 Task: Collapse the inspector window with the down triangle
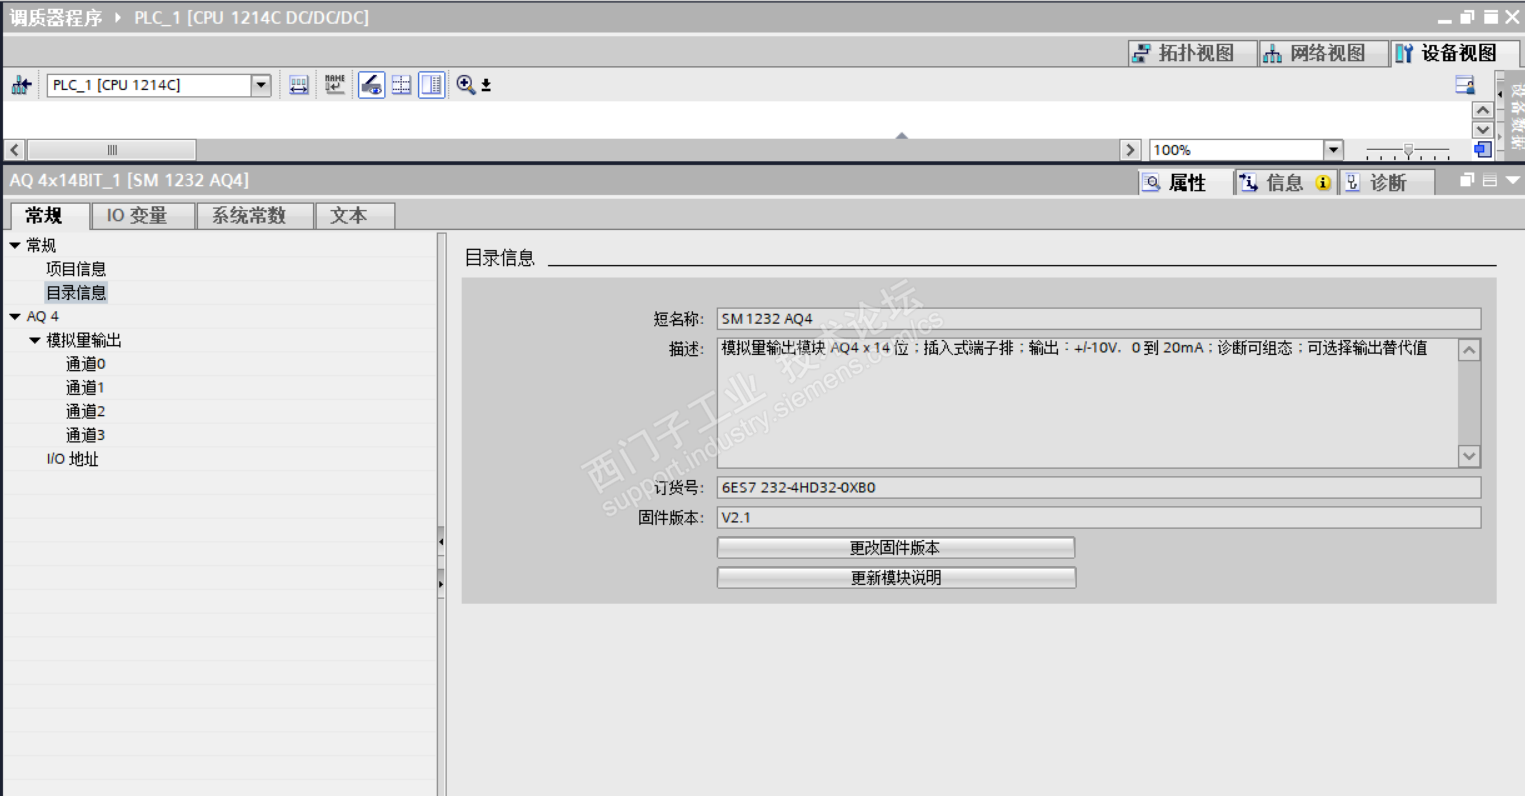(1512, 180)
